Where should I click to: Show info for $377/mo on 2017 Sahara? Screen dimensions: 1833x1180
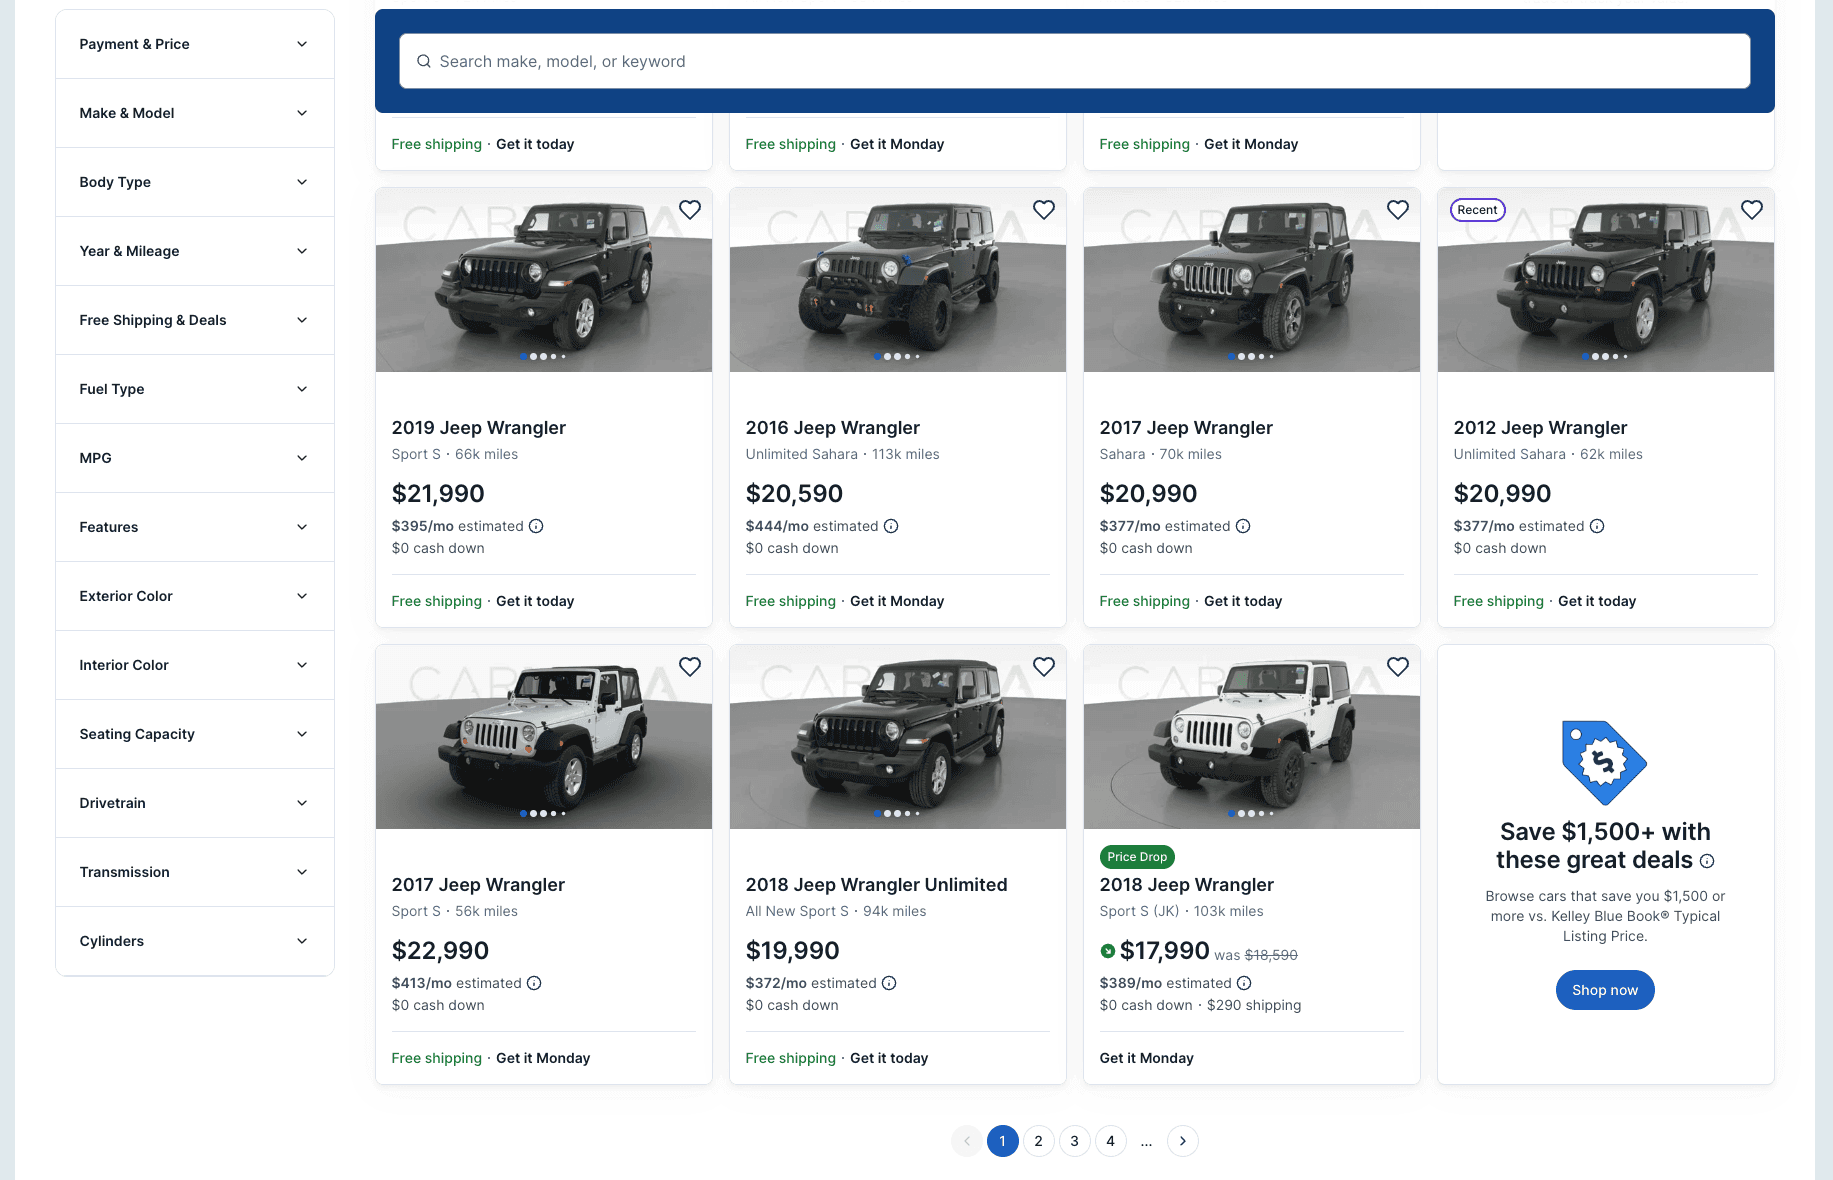[x=1243, y=526]
